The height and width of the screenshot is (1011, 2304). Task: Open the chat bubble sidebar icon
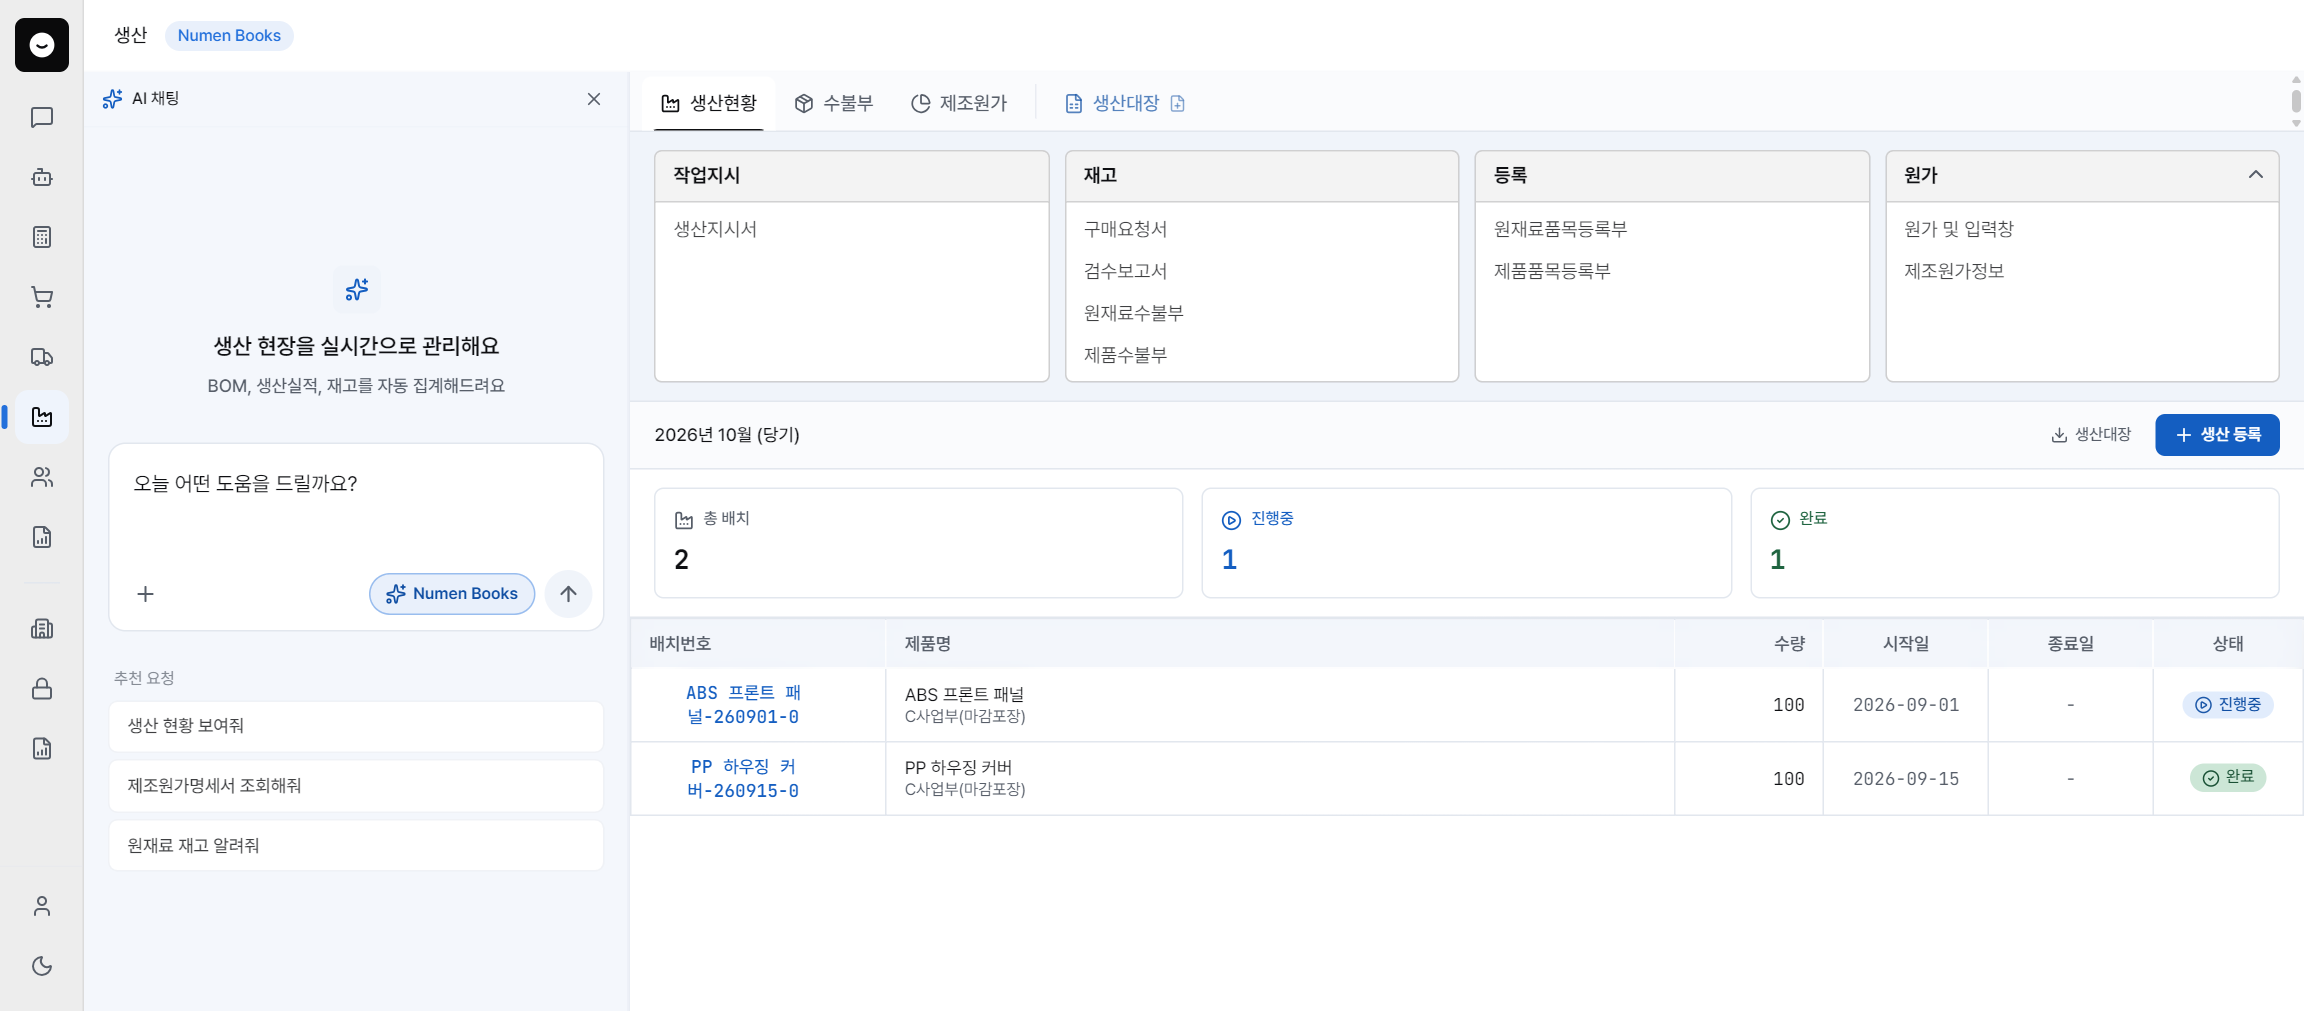pos(42,117)
